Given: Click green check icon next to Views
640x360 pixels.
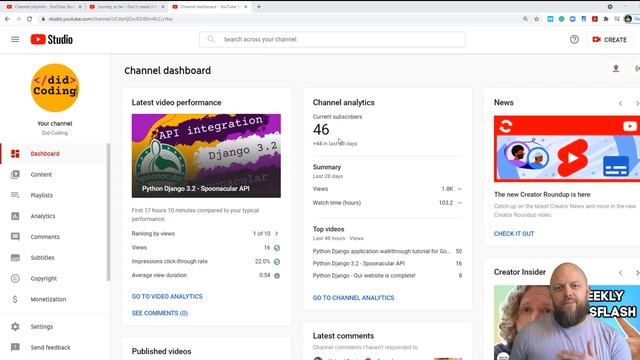Looking at the screenshot, I should [277, 248].
